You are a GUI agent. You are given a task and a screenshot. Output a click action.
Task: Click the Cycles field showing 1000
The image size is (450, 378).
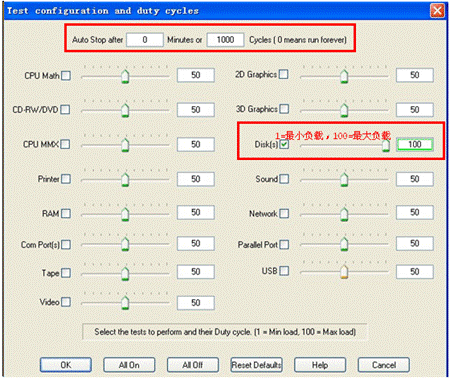(225, 40)
